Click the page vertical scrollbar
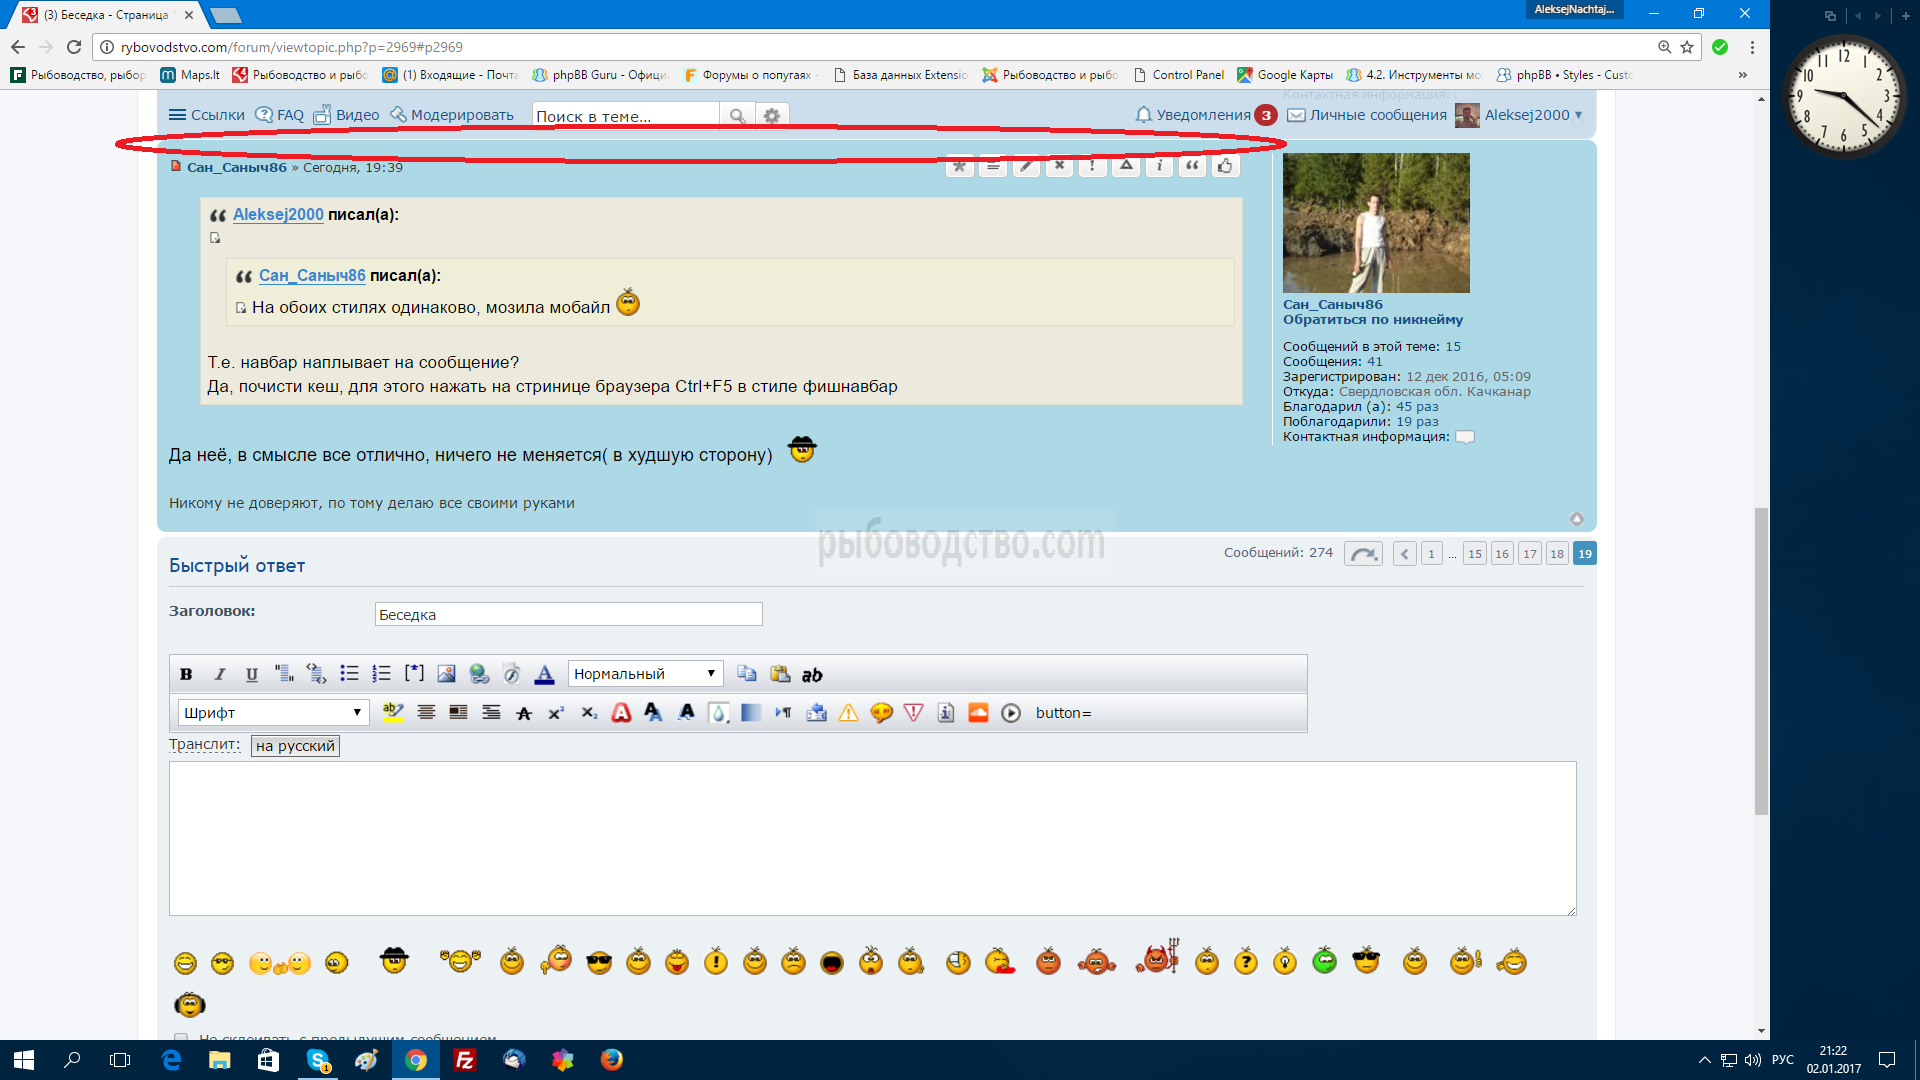 tap(1761, 660)
